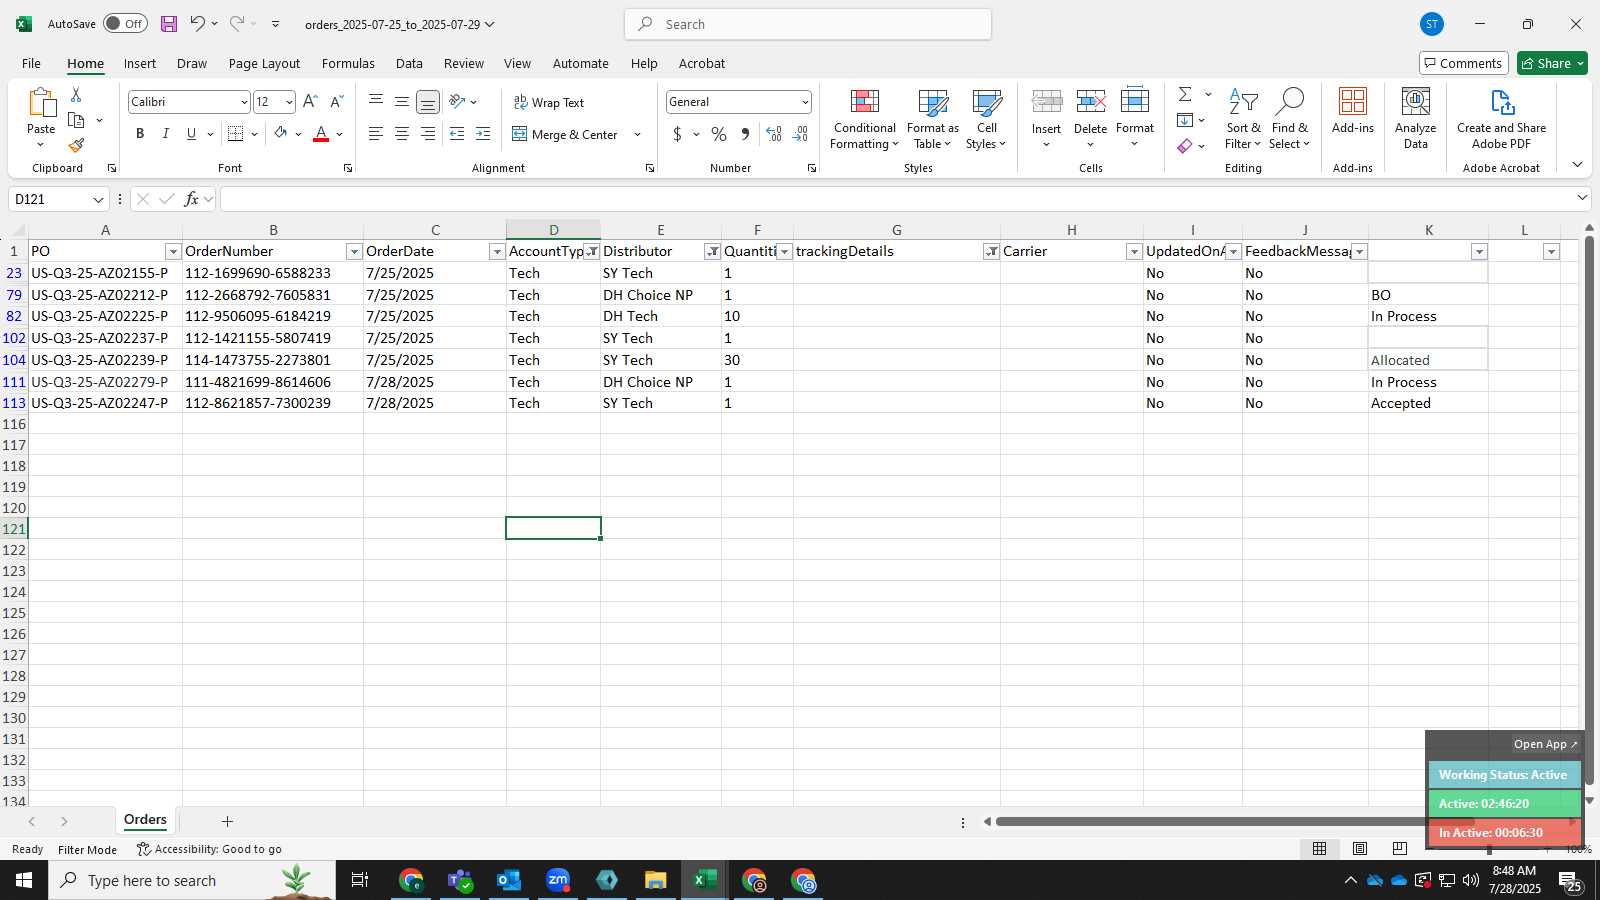Viewport: 1600px width, 900px height.
Task: Switch to Formulas tab
Action: pos(348,63)
